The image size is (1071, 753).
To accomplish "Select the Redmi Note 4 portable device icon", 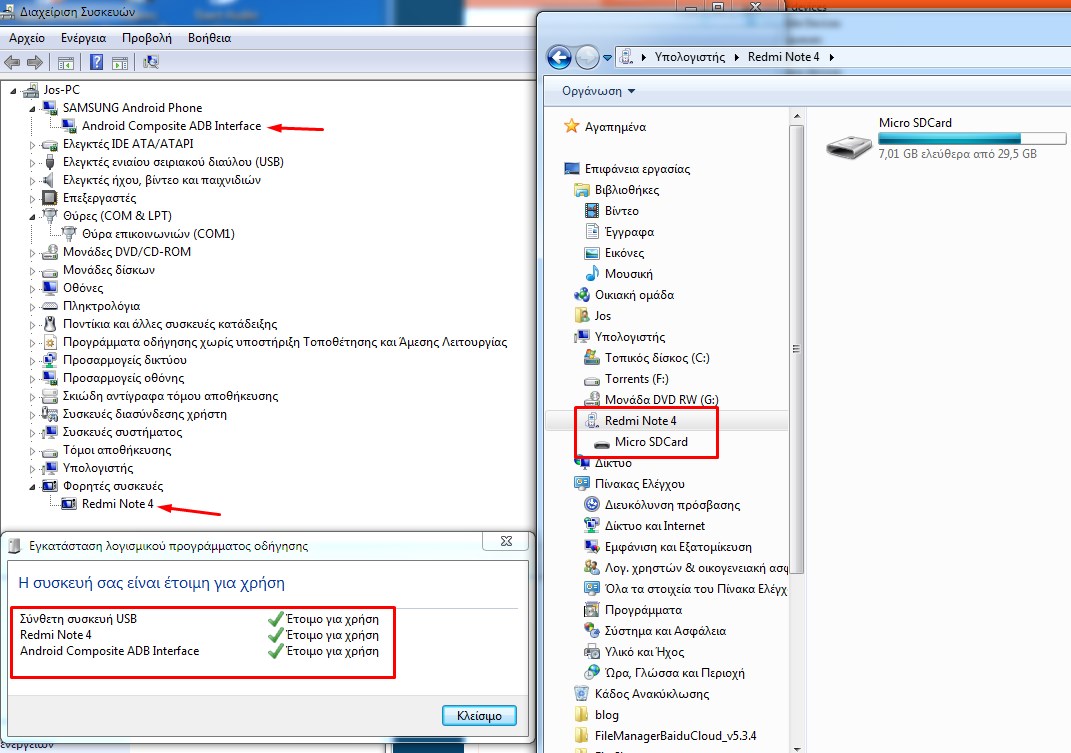I will [68, 504].
